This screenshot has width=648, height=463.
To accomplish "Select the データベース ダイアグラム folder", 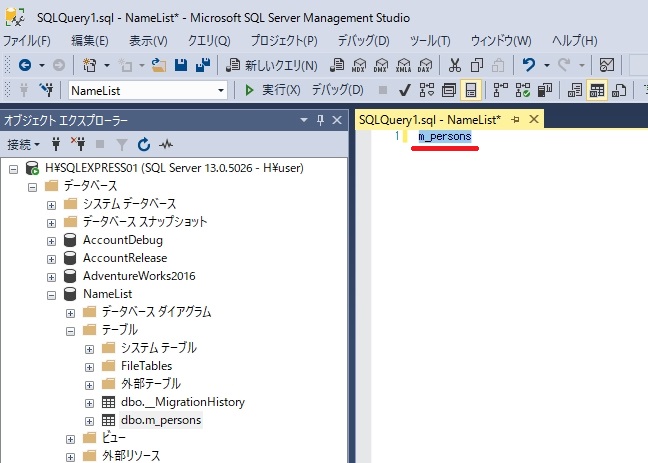I will coord(156,312).
